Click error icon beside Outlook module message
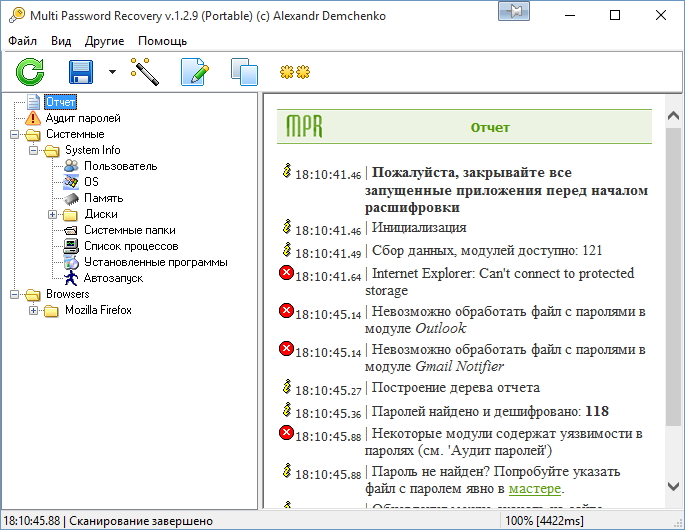Viewport: 685px width, 530px height. pos(286,311)
